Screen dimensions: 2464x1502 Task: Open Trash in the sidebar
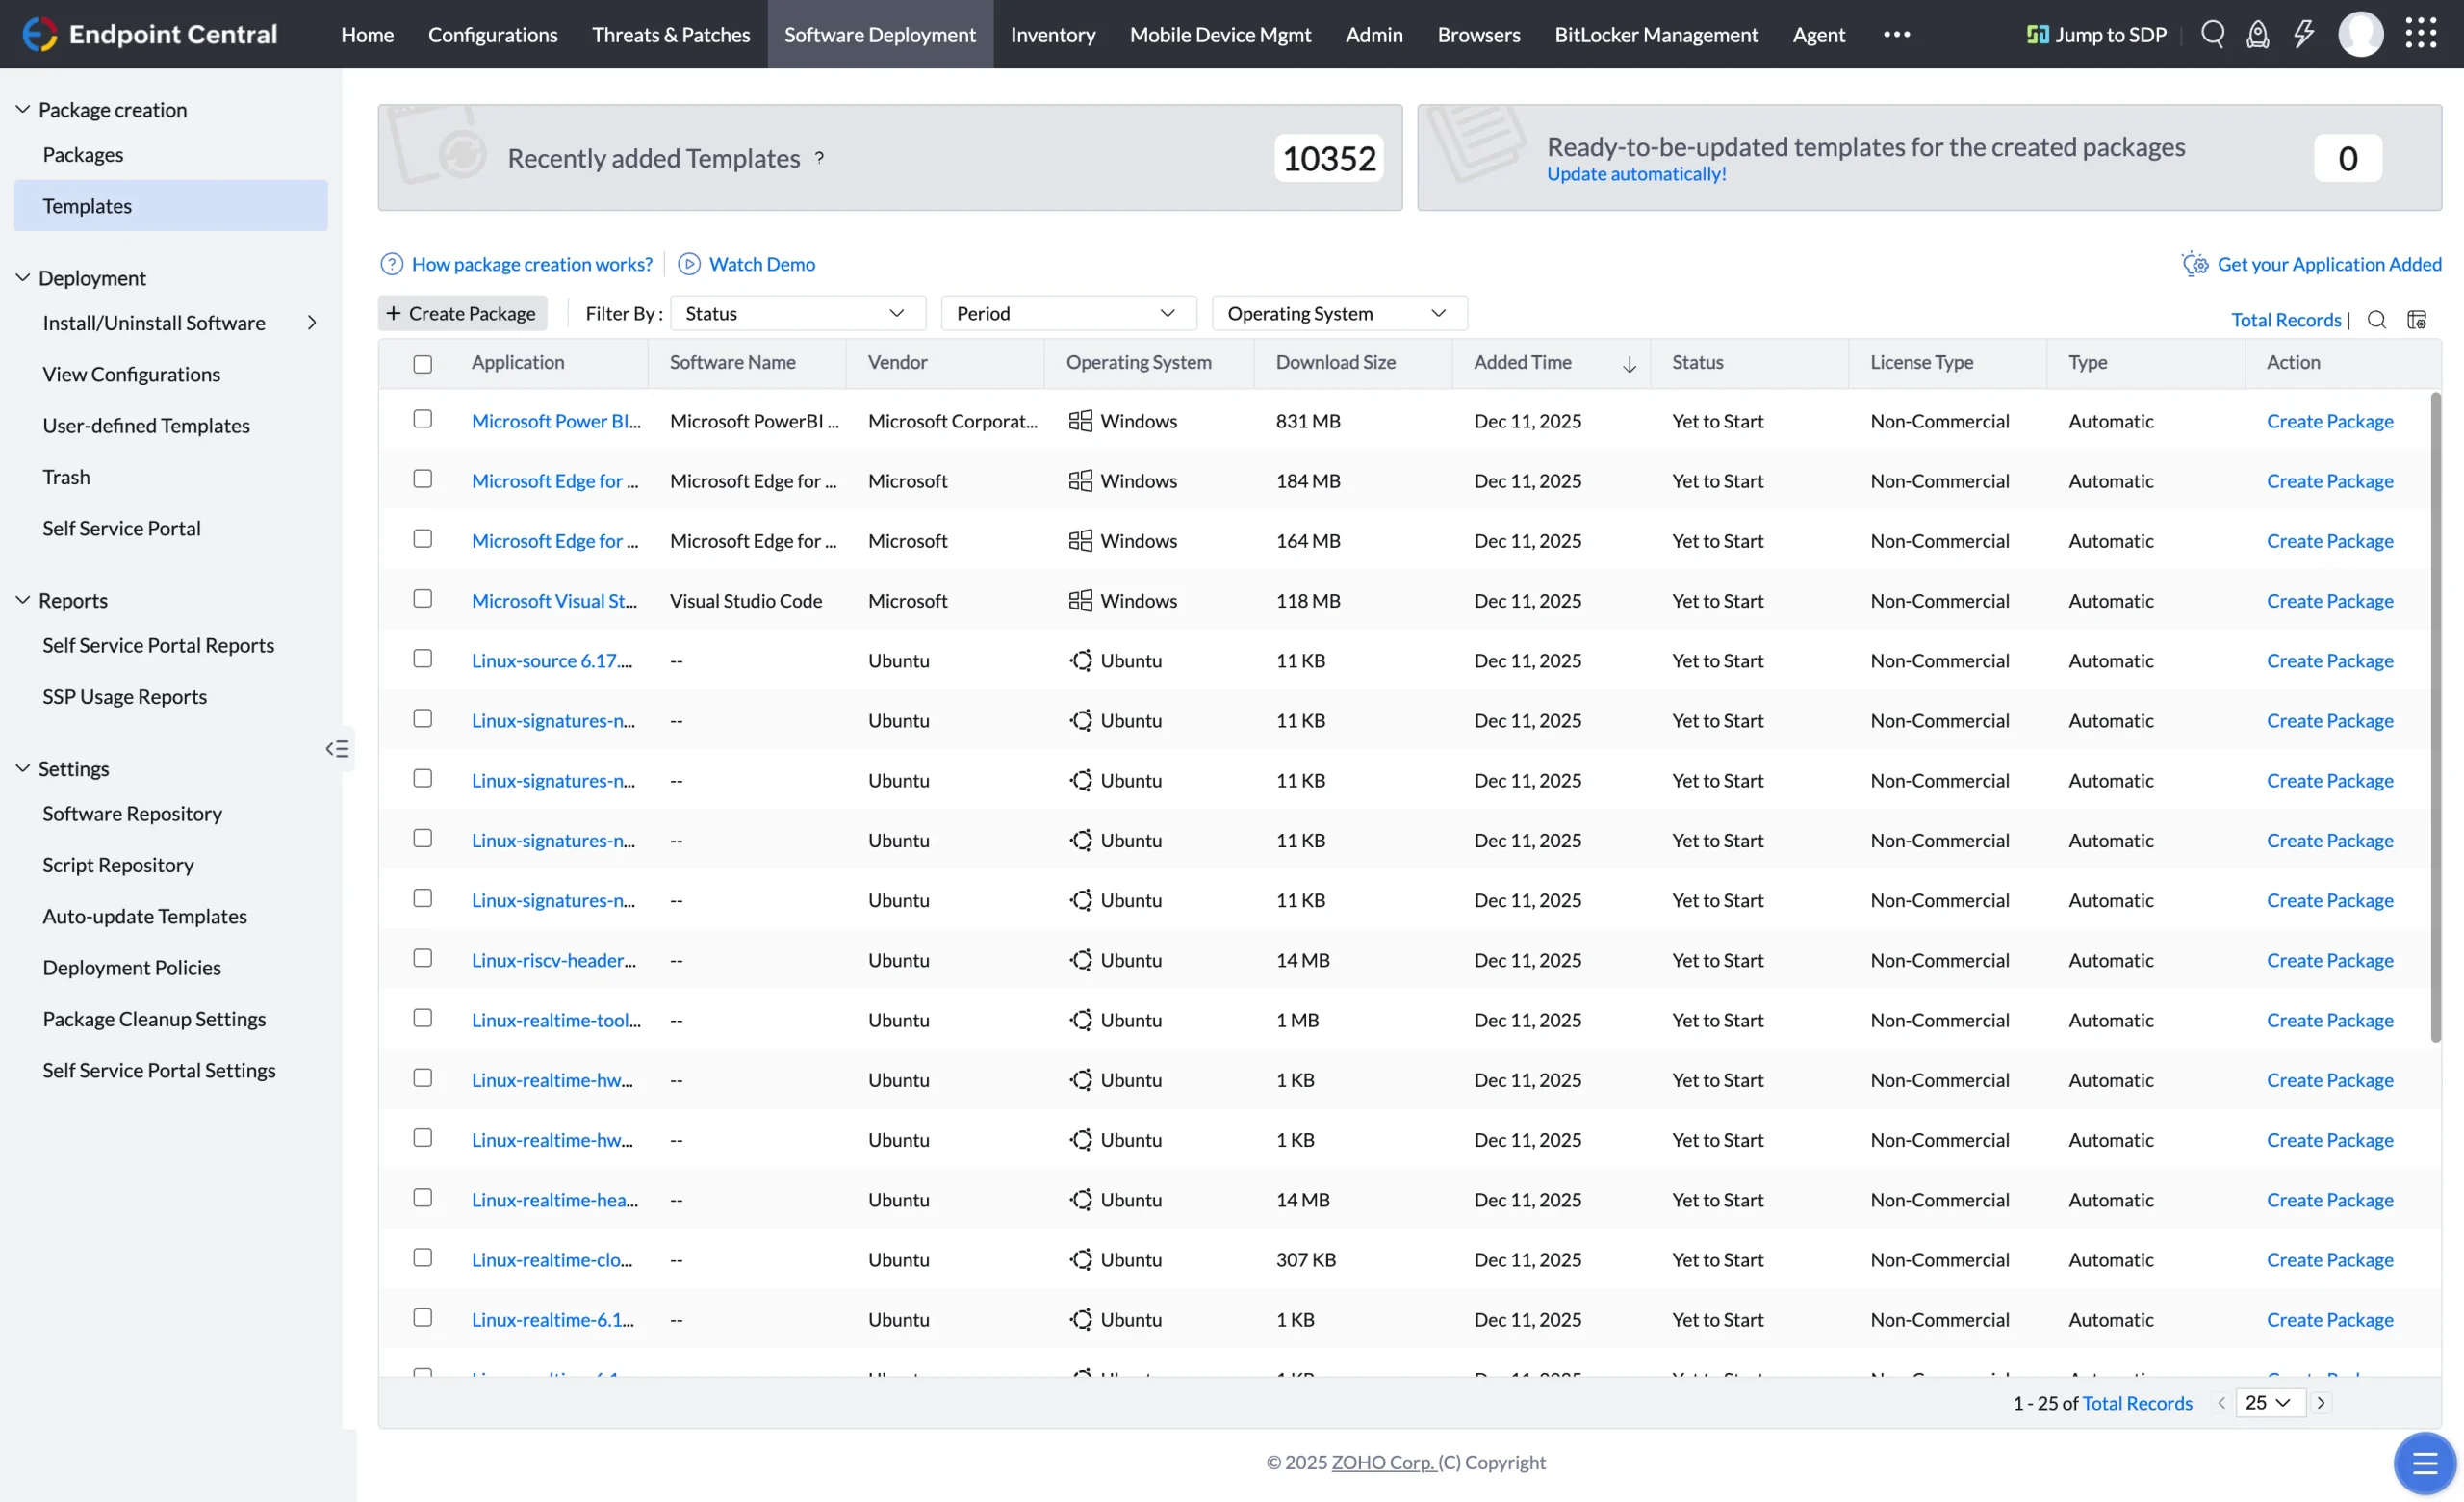pos(66,477)
